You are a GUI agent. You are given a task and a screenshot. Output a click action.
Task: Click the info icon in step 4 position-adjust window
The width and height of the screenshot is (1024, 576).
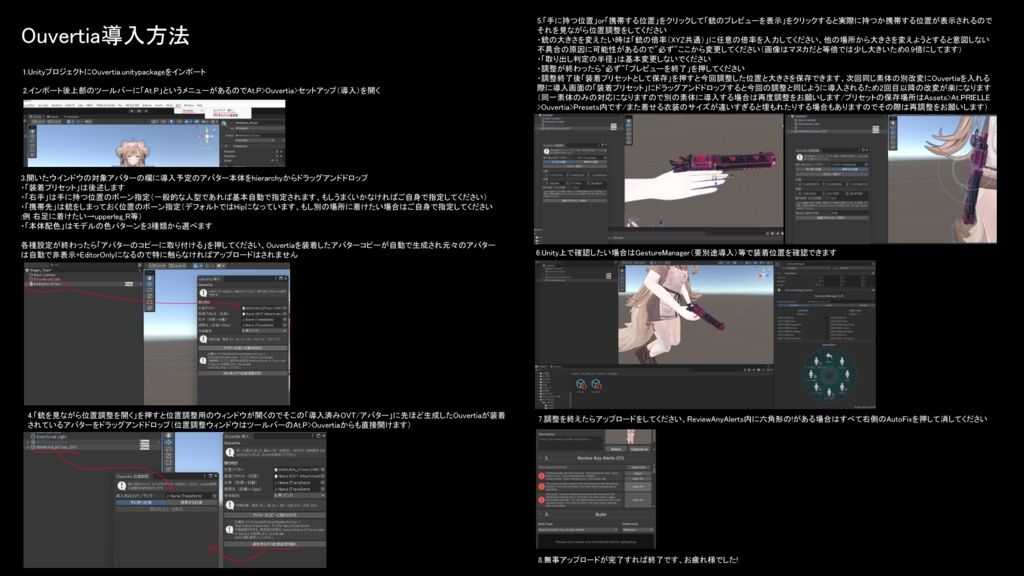(x=121, y=487)
